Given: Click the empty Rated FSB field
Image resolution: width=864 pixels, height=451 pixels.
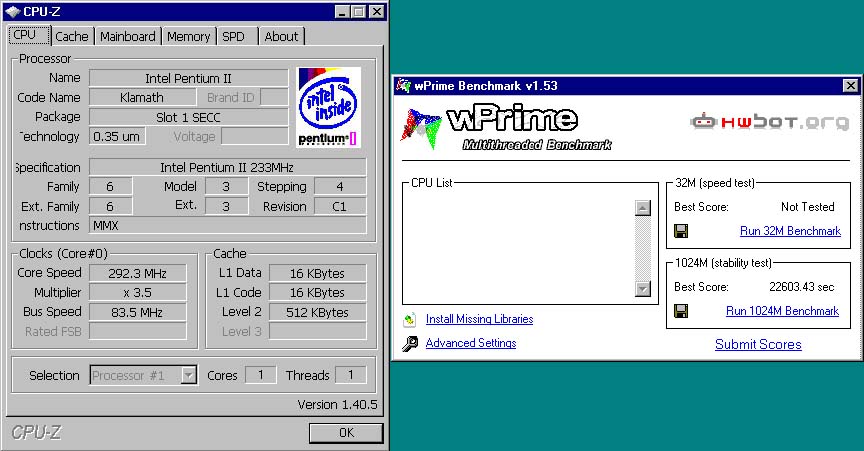Looking at the screenshot, I should (138, 332).
